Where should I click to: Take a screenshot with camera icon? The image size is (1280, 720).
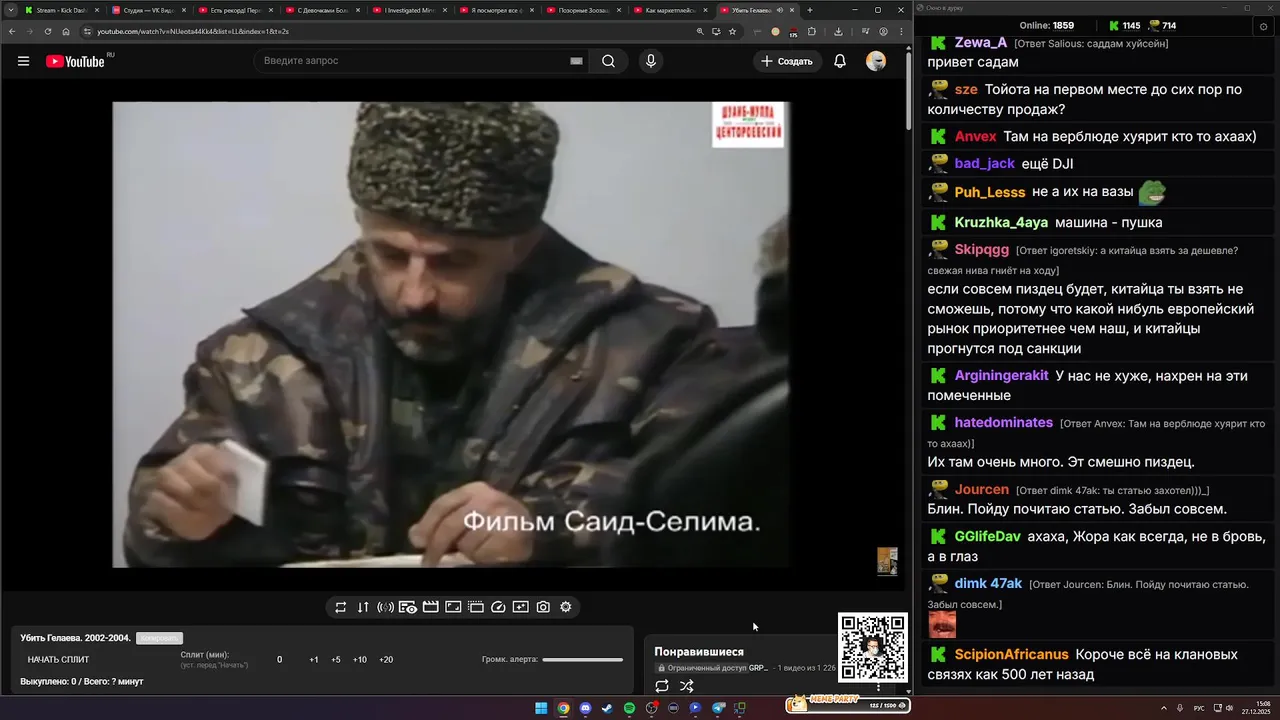pyautogui.click(x=543, y=607)
